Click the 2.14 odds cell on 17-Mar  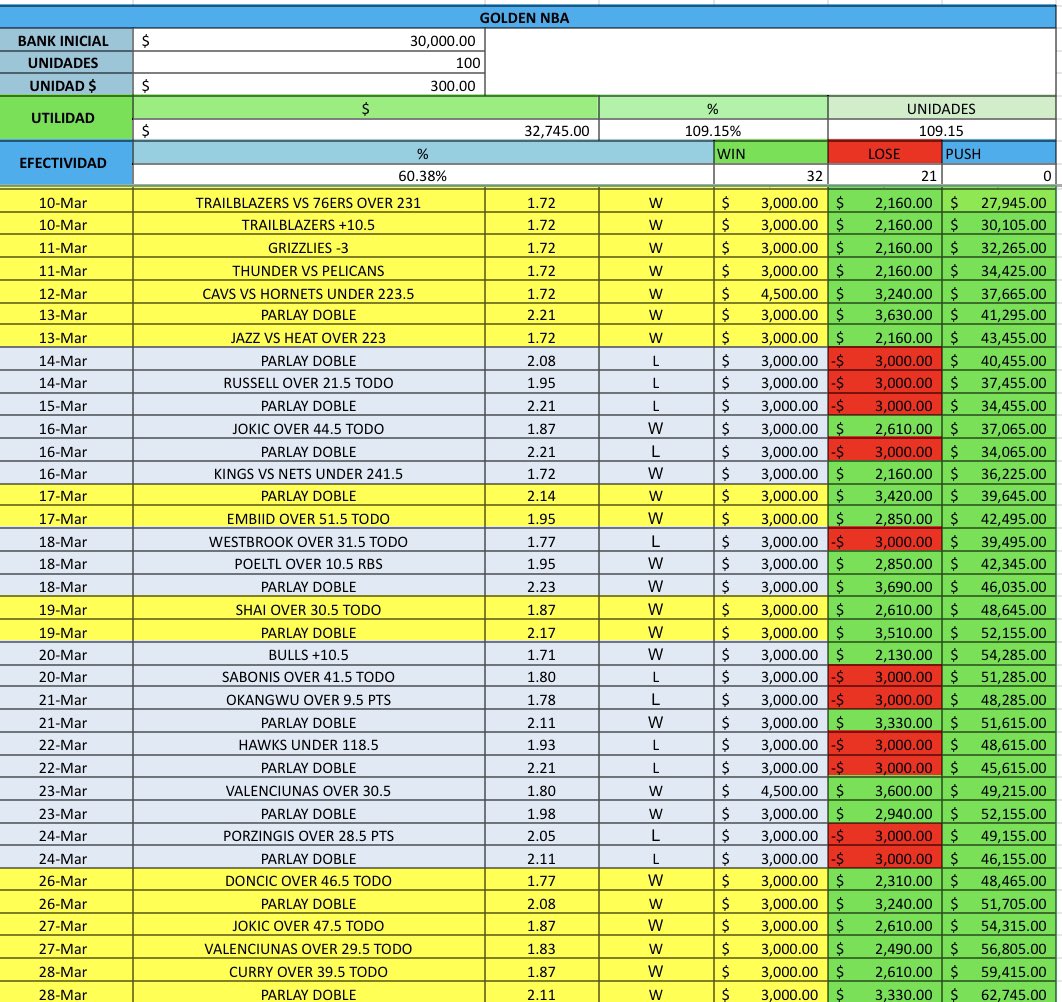coord(541,496)
